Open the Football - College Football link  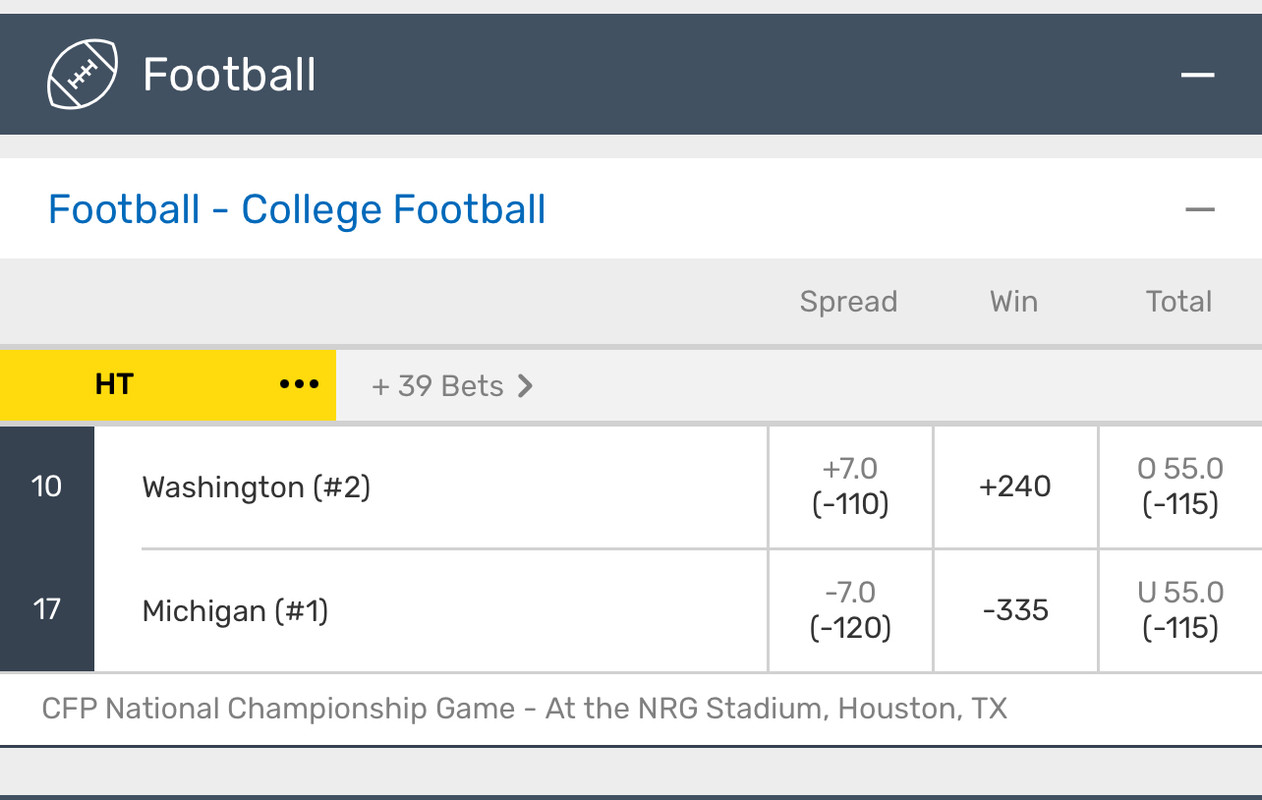click(297, 210)
